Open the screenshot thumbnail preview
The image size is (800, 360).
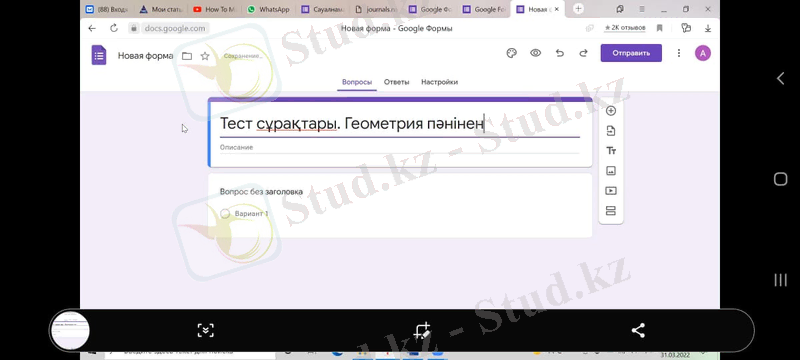[71, 330]
